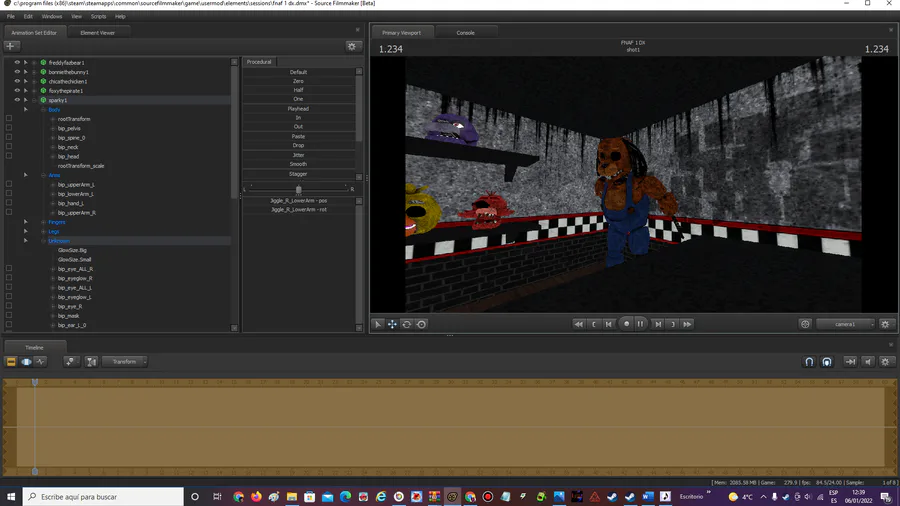Screen dimensions: 900x506
Task: Hide the bonniethebunny1 animation set
Action: [x=17, y=72]
